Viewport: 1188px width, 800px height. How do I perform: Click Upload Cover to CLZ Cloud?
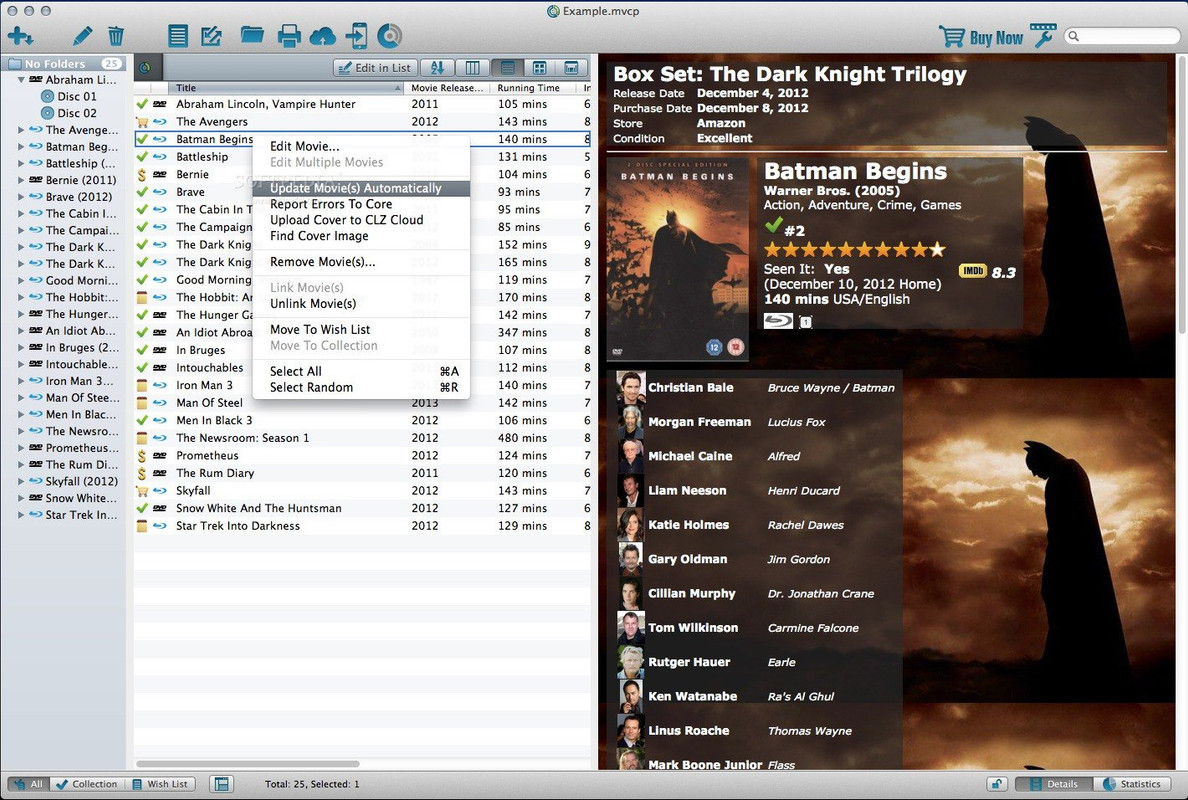coord(361,220)
